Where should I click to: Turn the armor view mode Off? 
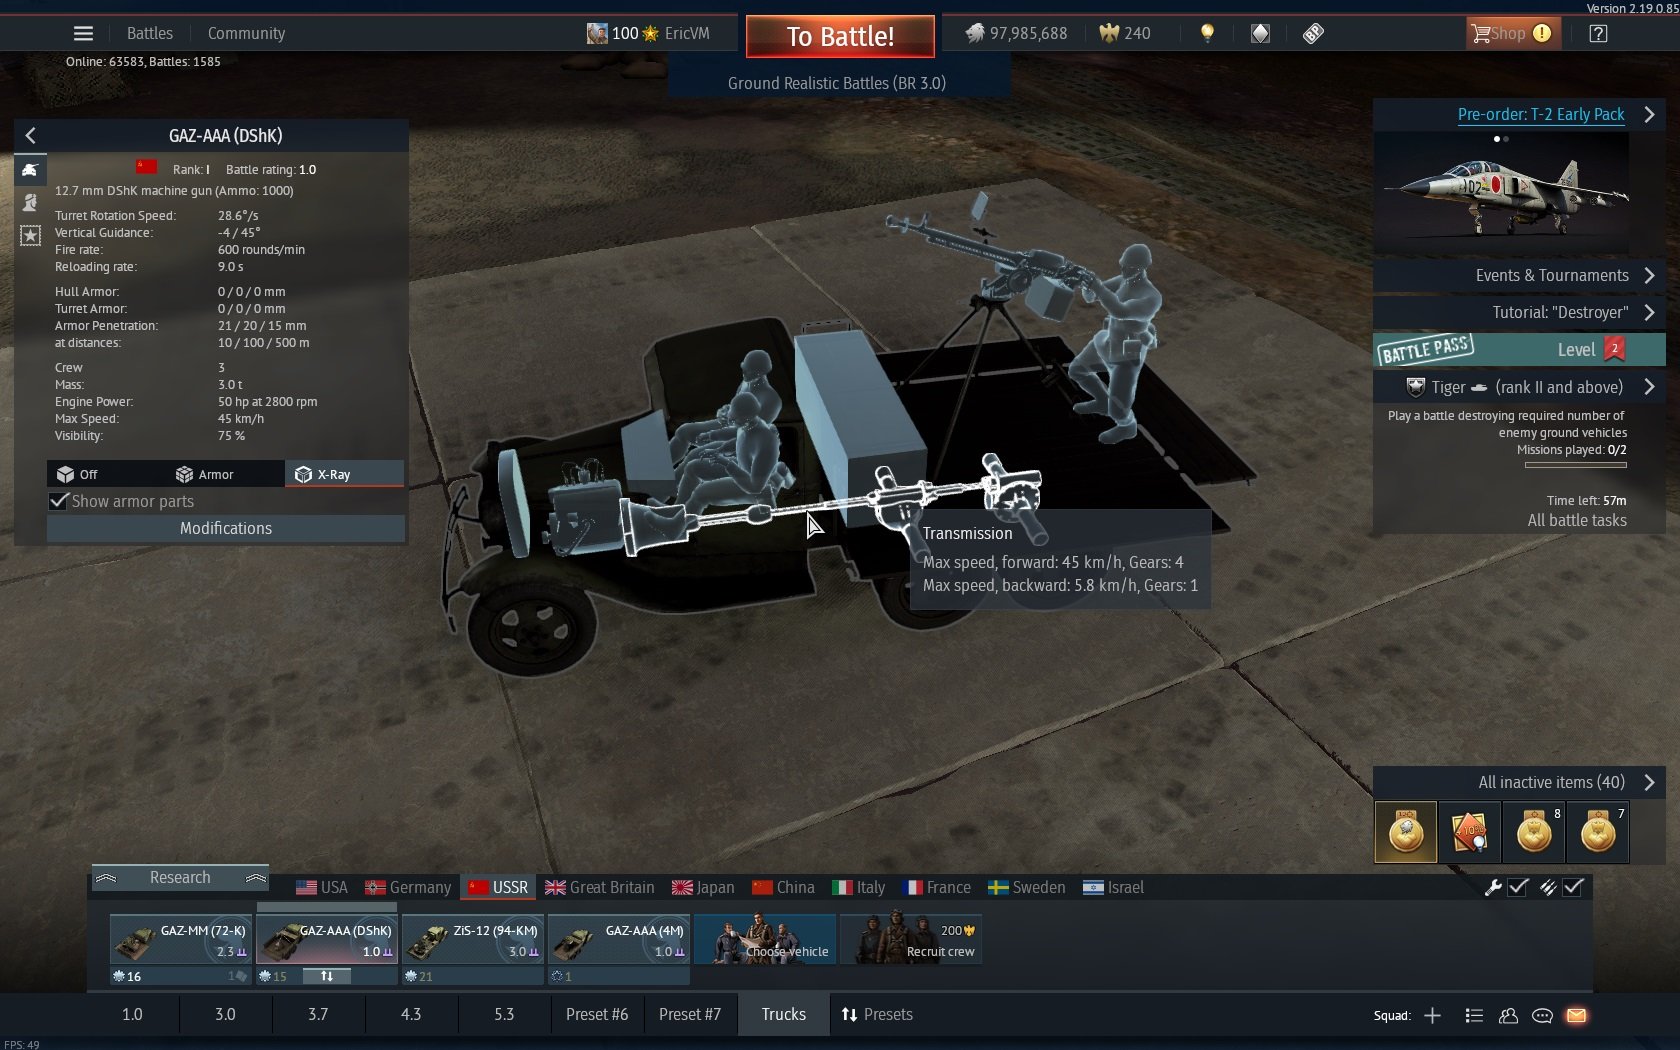pos(78,474)
